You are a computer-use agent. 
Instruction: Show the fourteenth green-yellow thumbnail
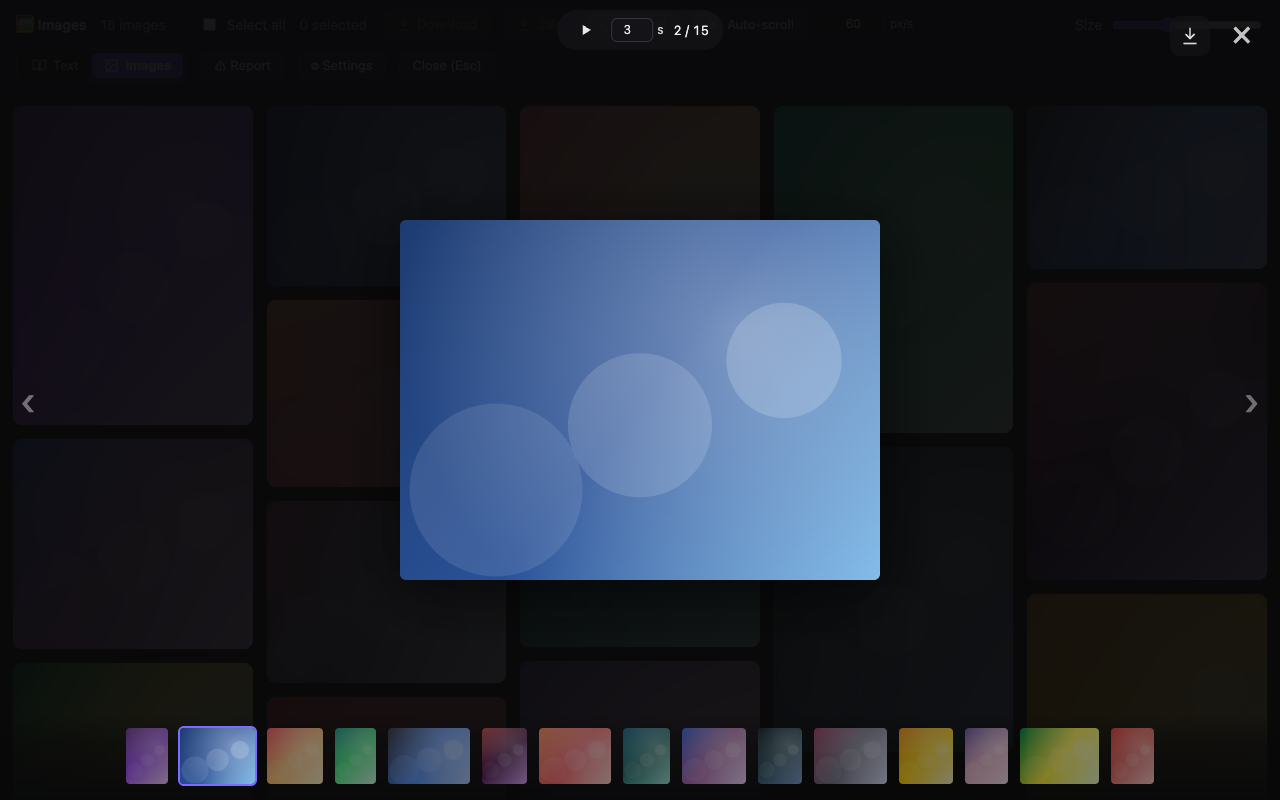tap(1059, 756)
